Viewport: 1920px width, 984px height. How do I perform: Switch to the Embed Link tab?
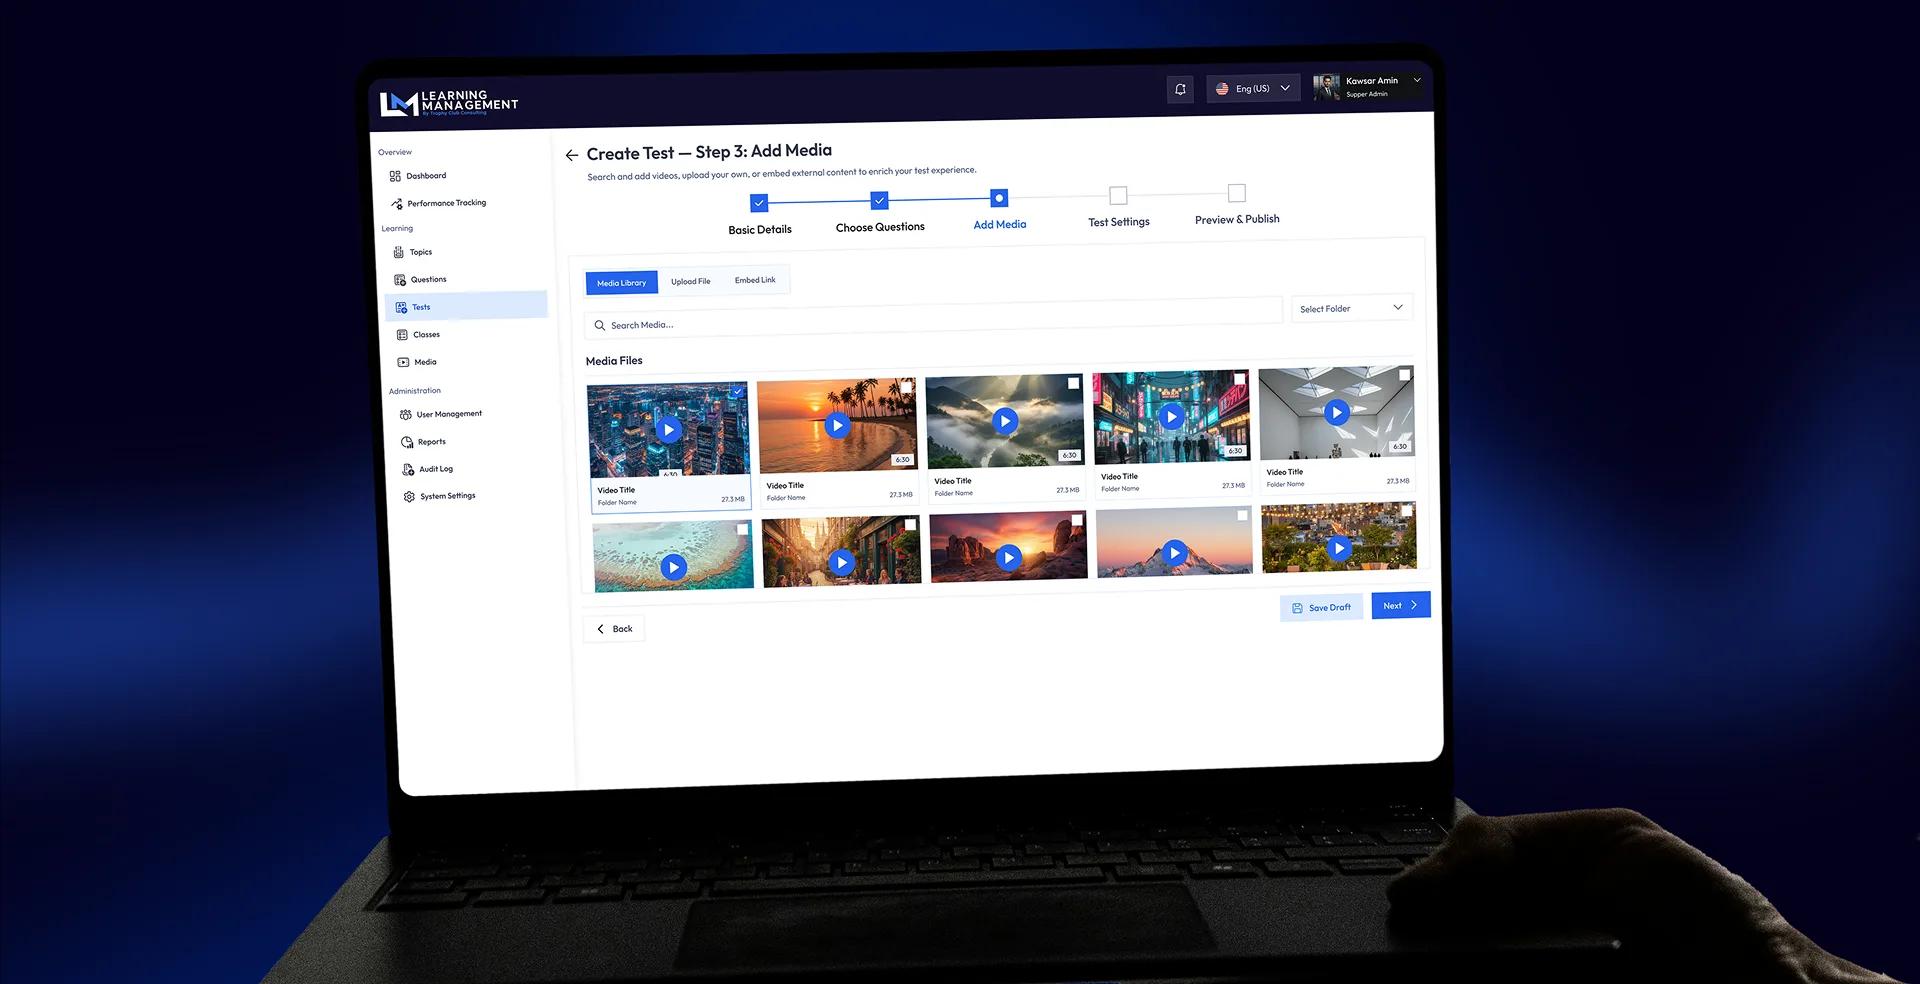pyautogui.click(x=755, y=280)
